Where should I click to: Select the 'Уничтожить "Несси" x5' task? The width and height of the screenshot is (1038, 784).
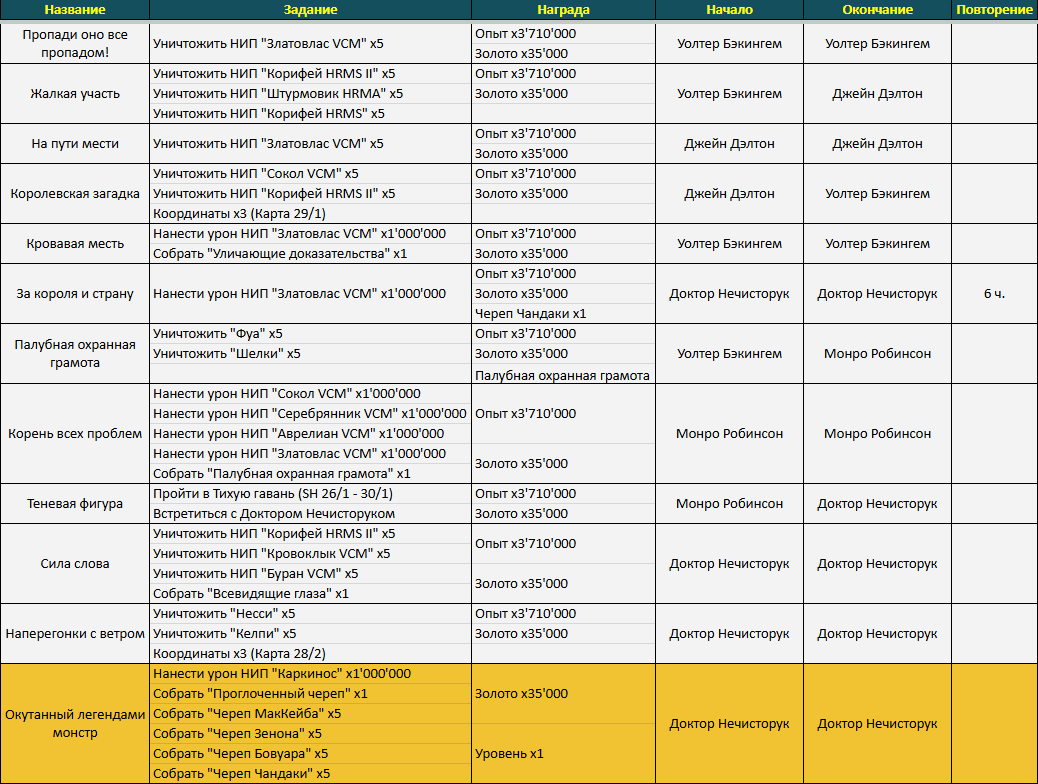point(224,614)
